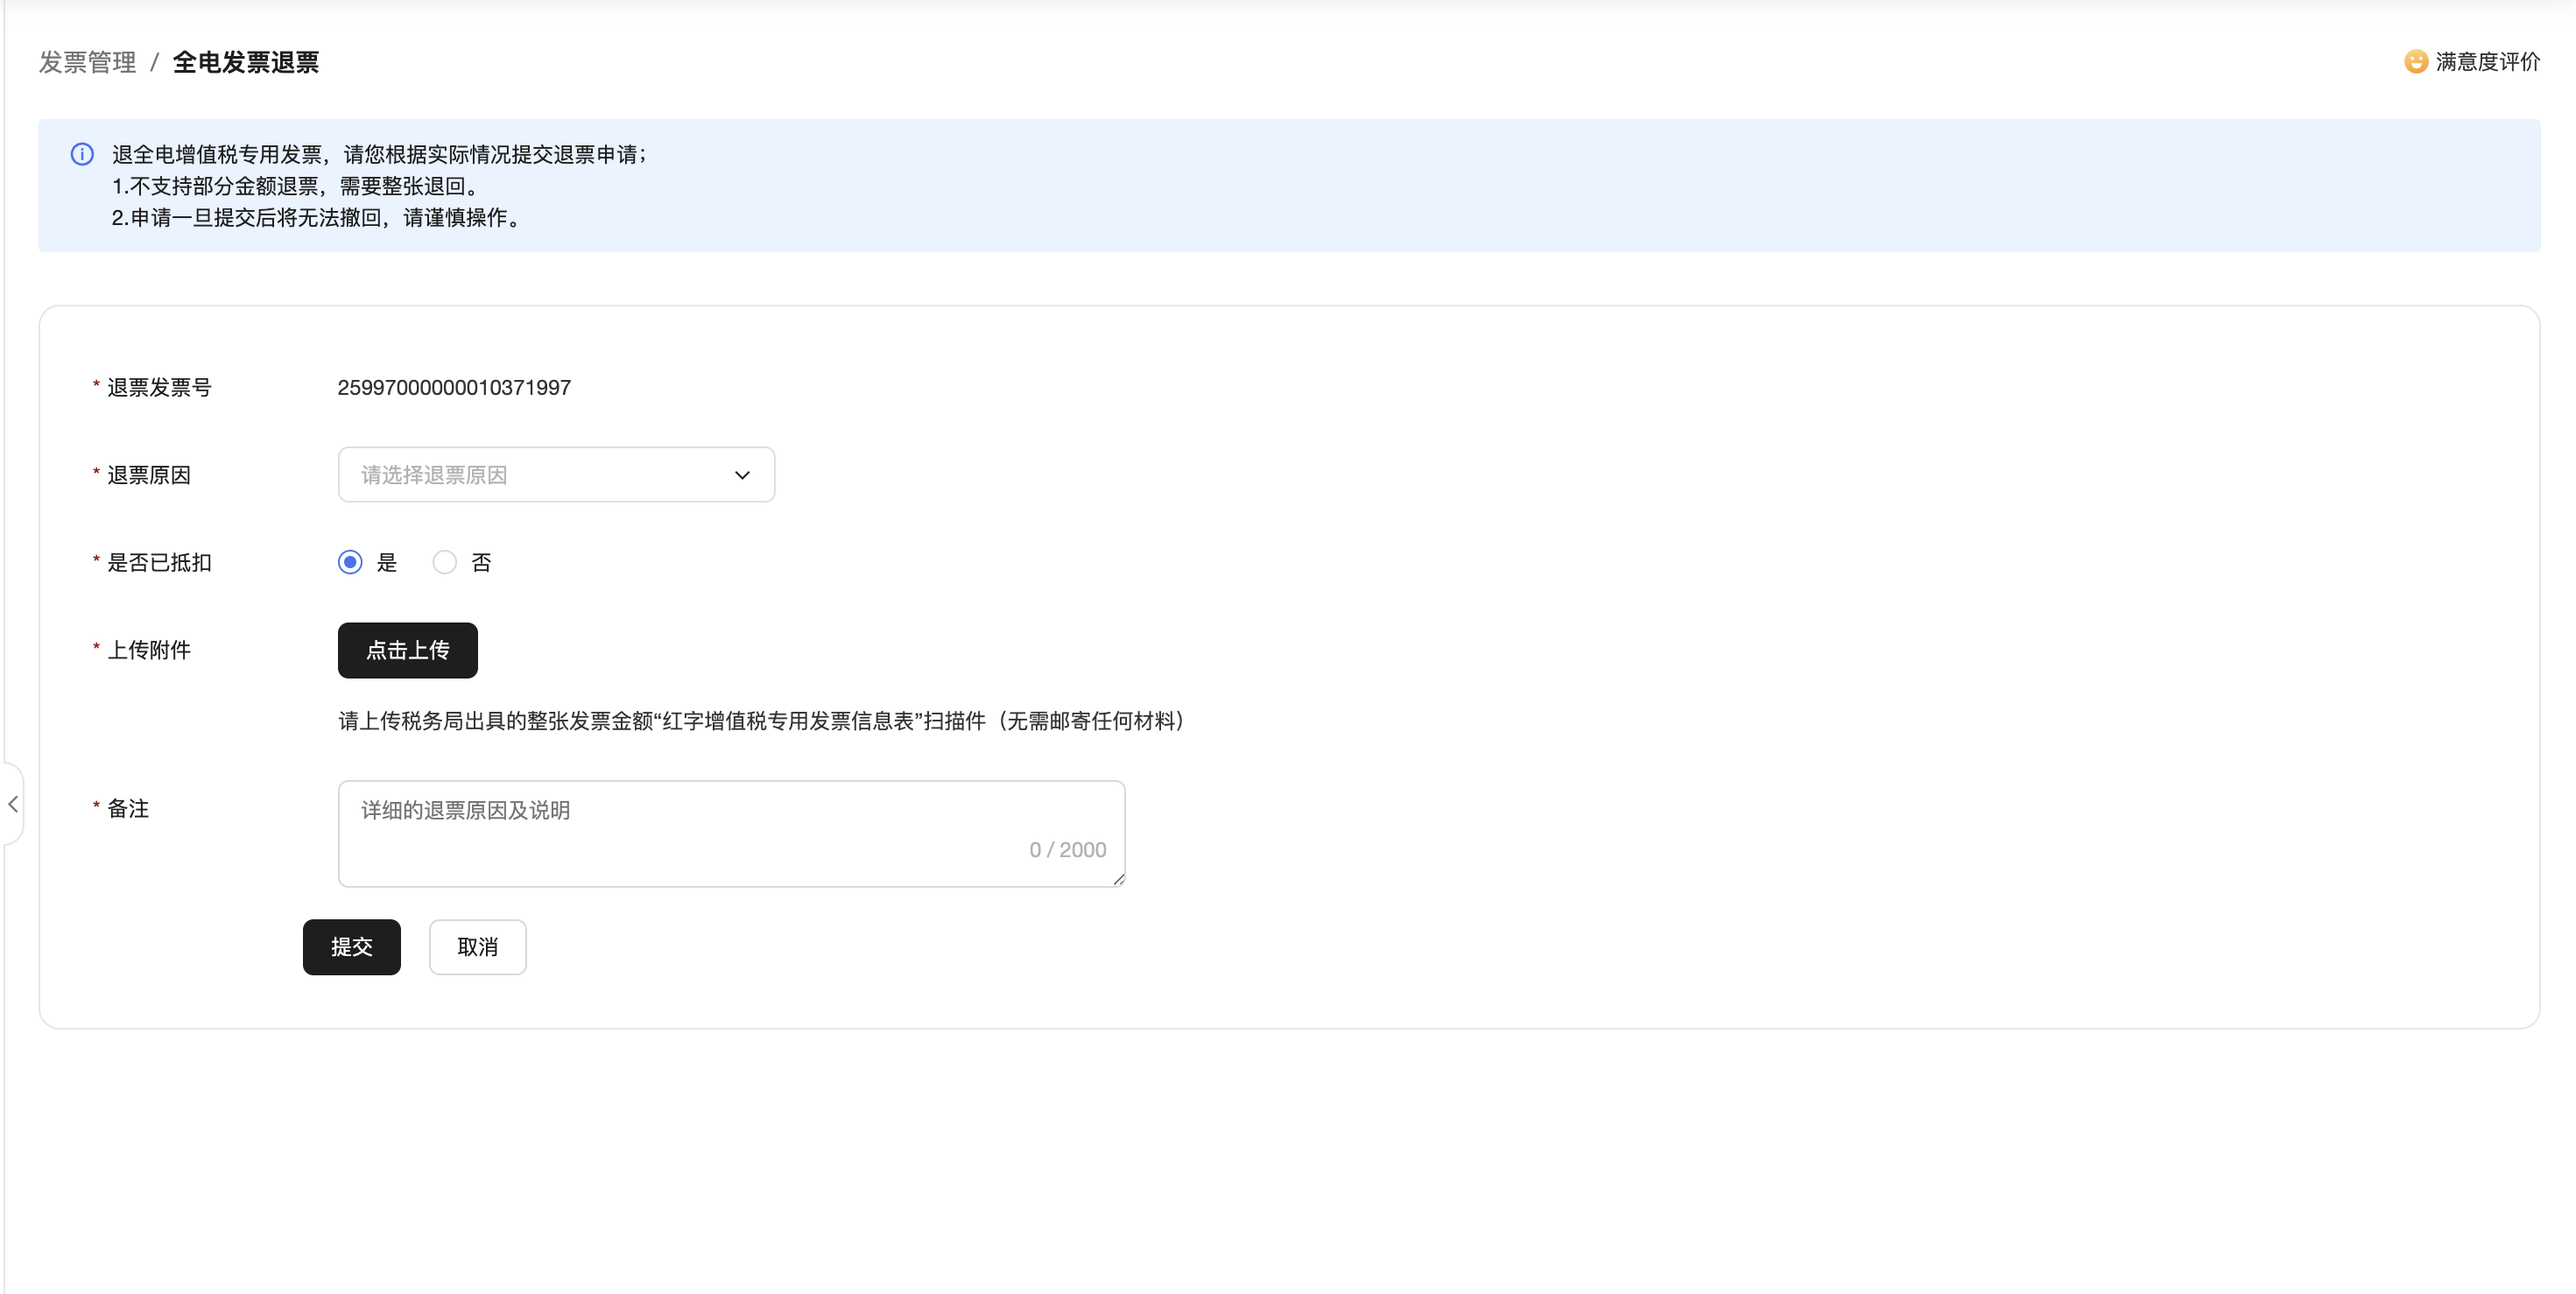Click the 上传附件 field label
This screenshot has height=1294, width=2576.
149,650
